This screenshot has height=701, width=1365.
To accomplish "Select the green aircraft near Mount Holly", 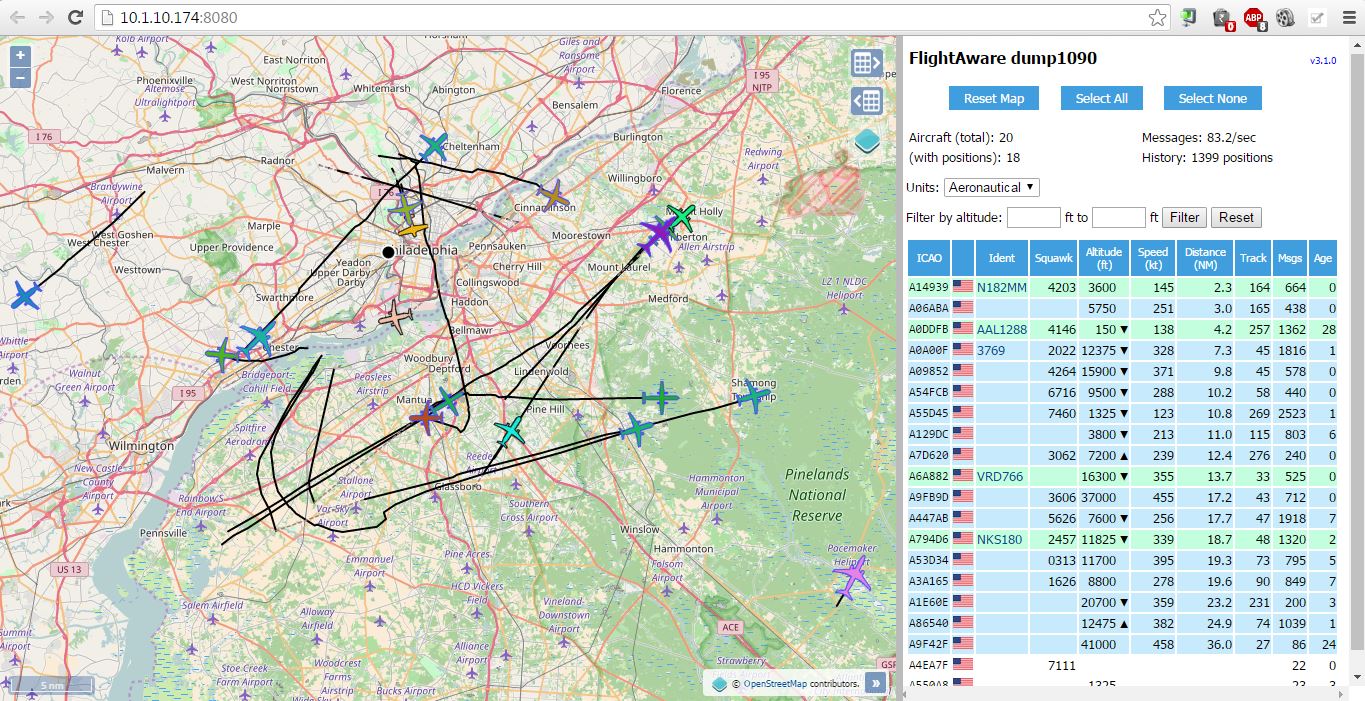I will pyautogui.click(x=681, y=216).
